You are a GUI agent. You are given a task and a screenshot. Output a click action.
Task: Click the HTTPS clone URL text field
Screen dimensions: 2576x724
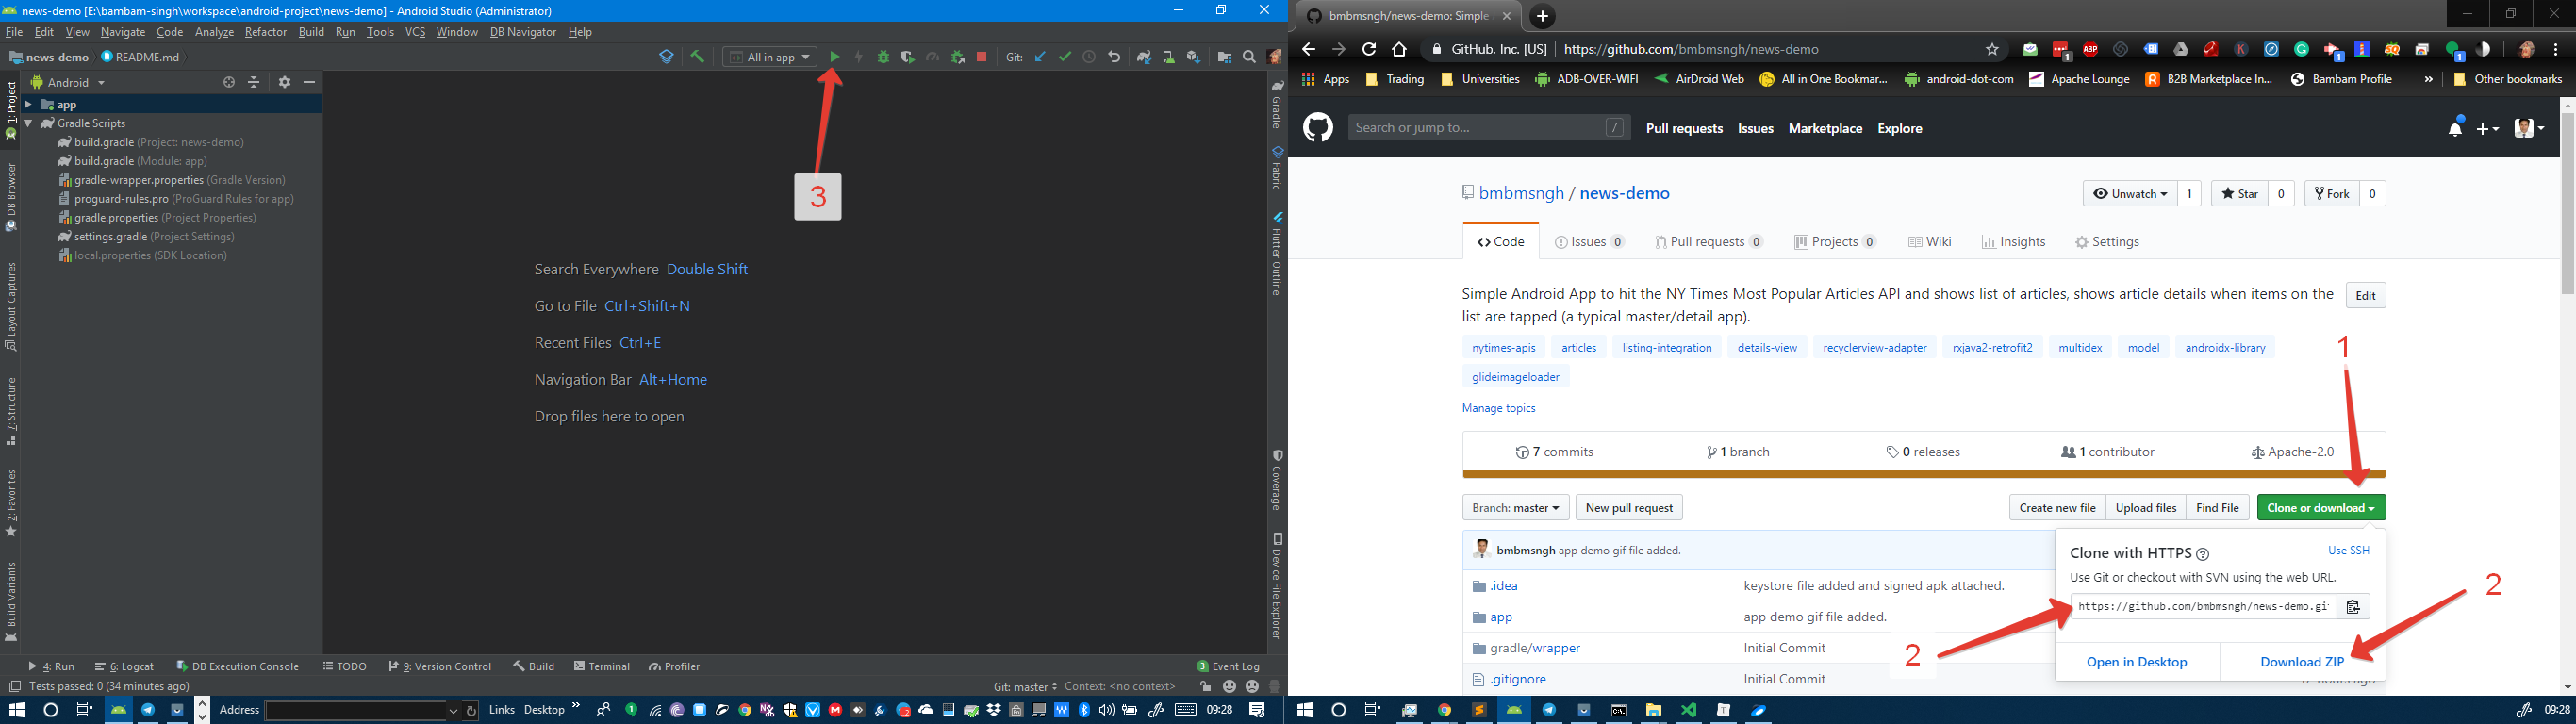(2202, 606)
